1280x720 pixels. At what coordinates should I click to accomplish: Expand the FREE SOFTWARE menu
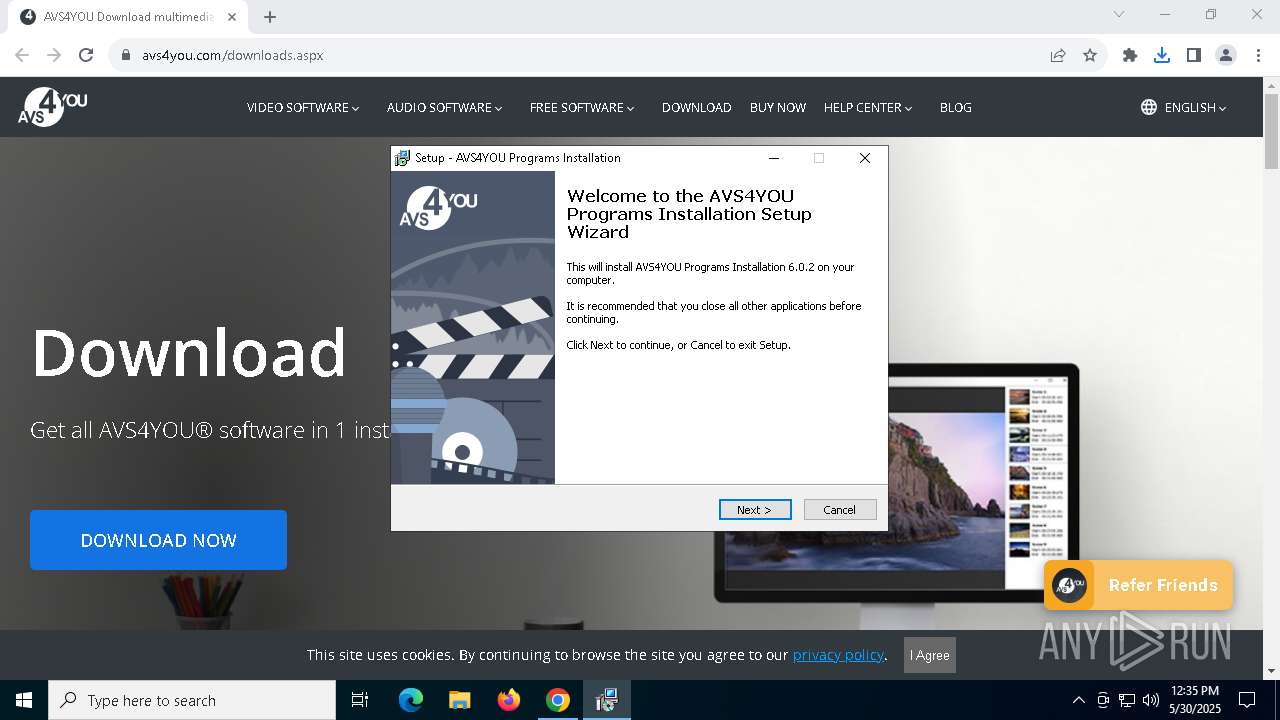click(x=582, y=107)
